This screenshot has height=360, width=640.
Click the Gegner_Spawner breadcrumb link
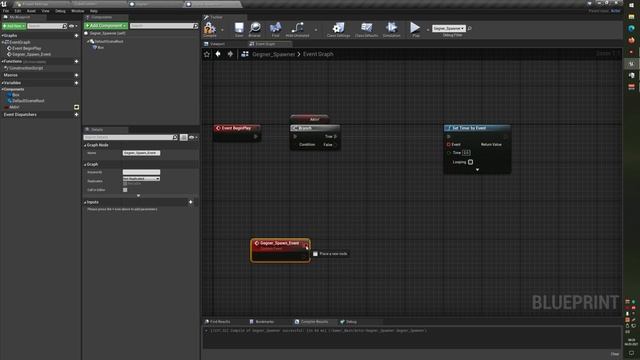pyautogui.click(x=273, y=54)
